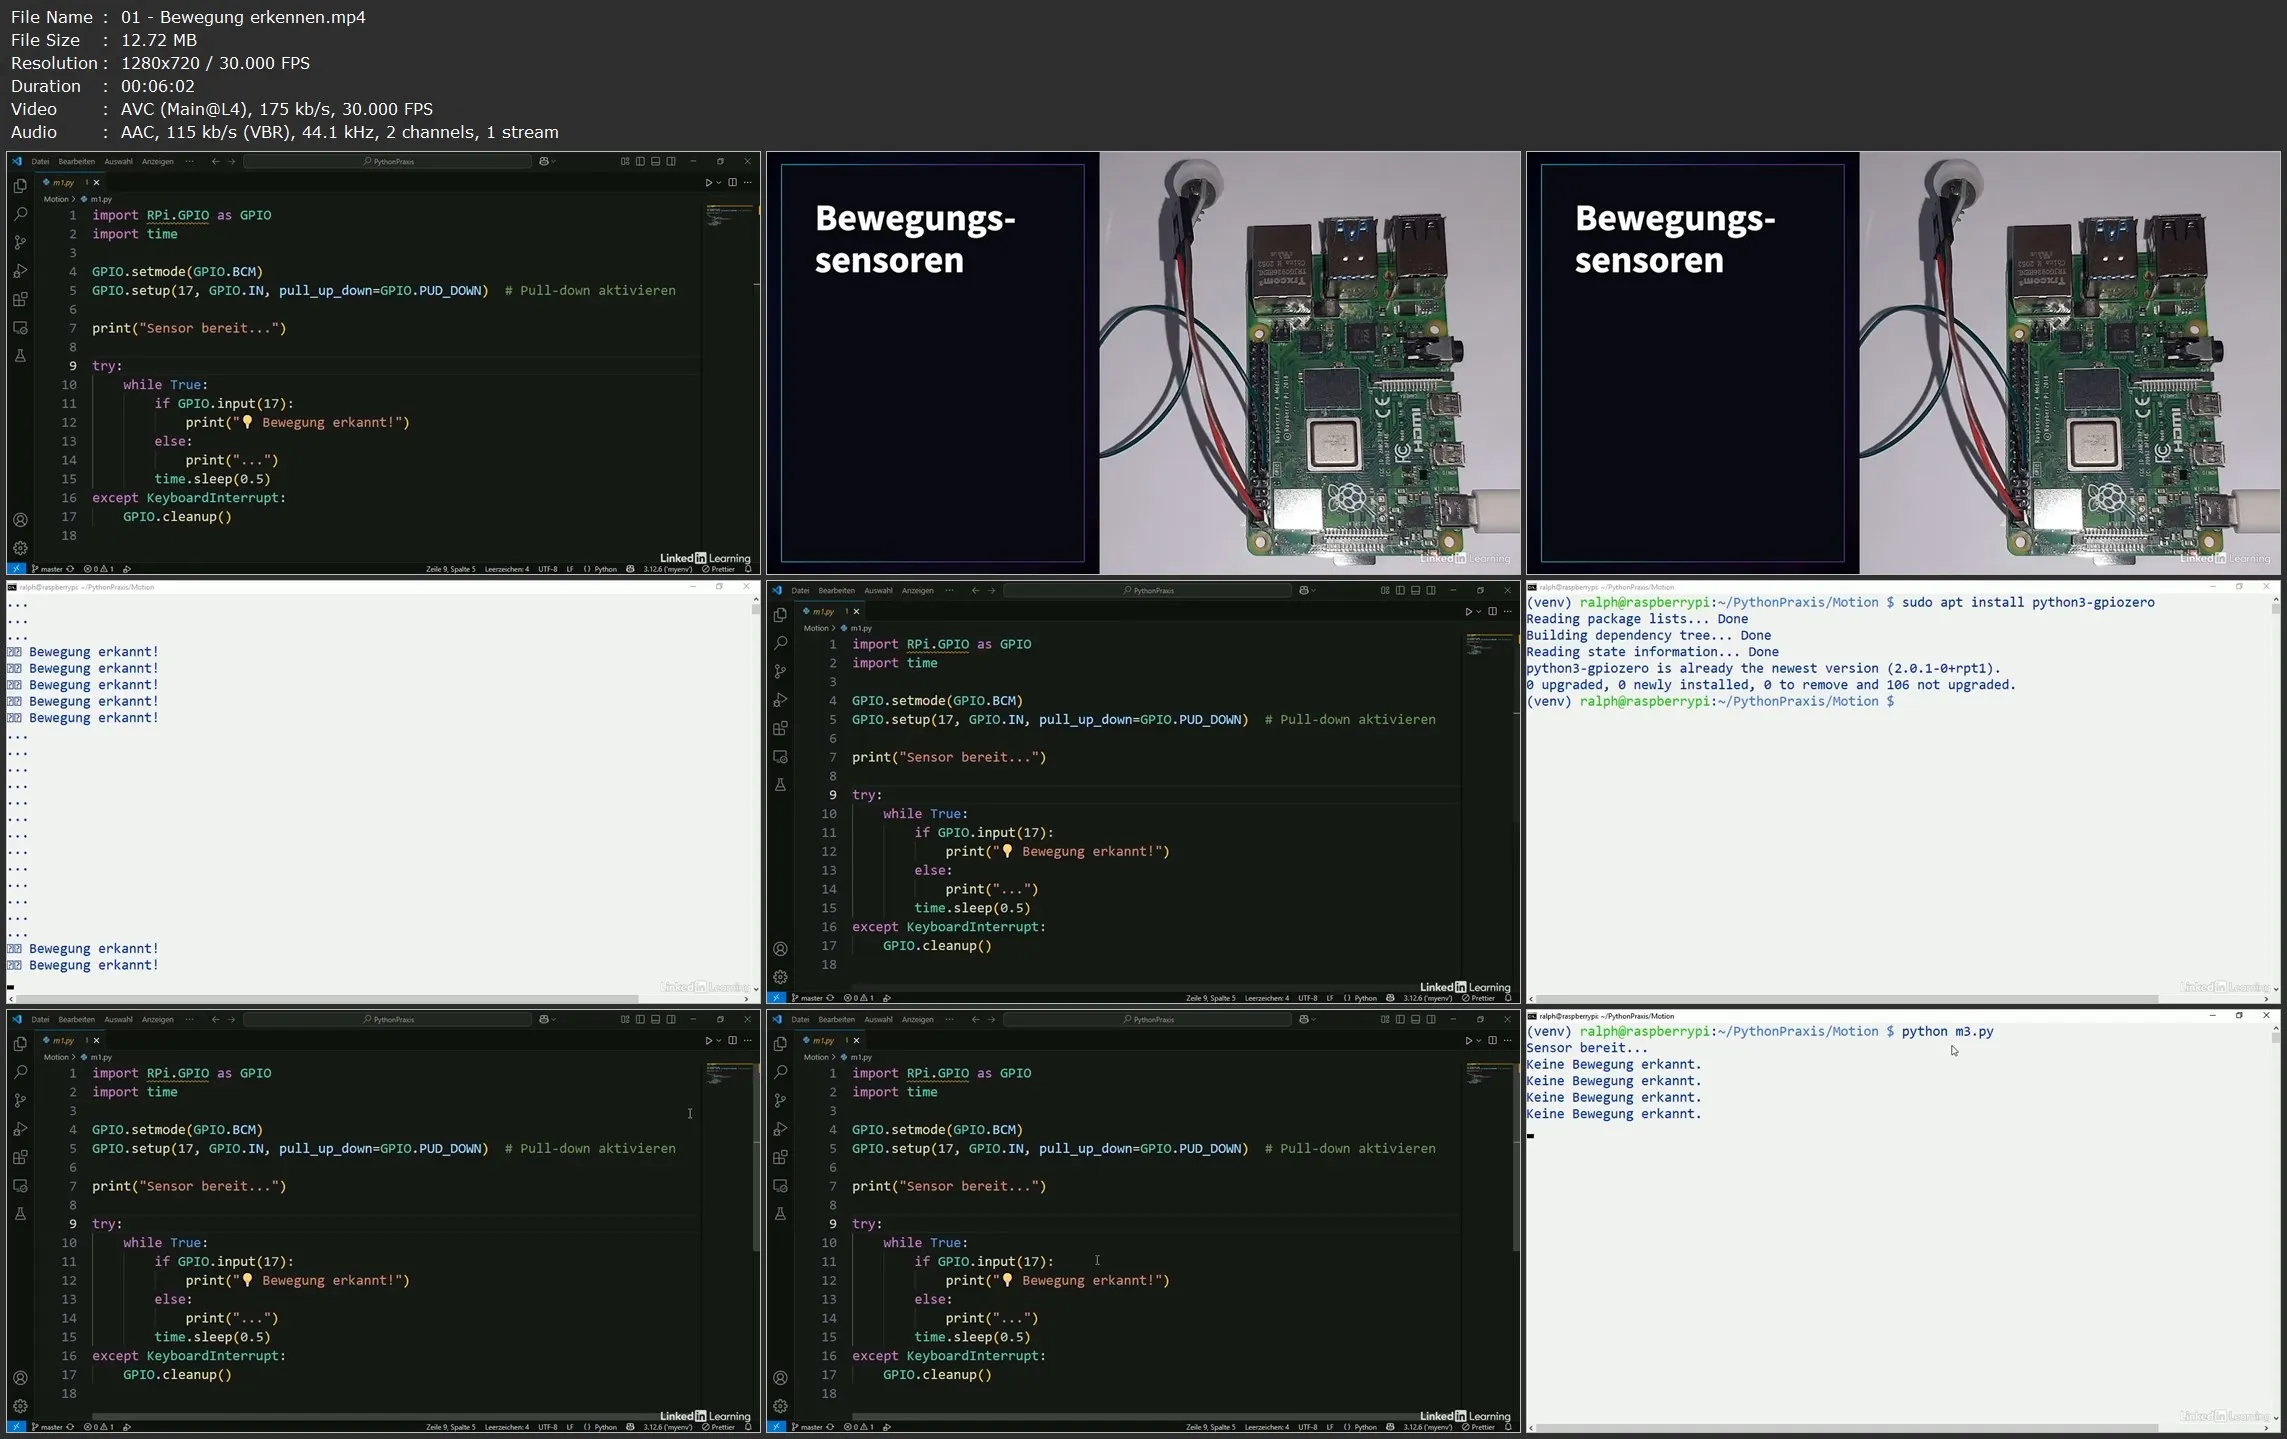Click Accounts icon in bottom-left VS Code thumbnail
Image resolution: width=2287 pixels, height=1439 pixels.
coord(20,1378)
